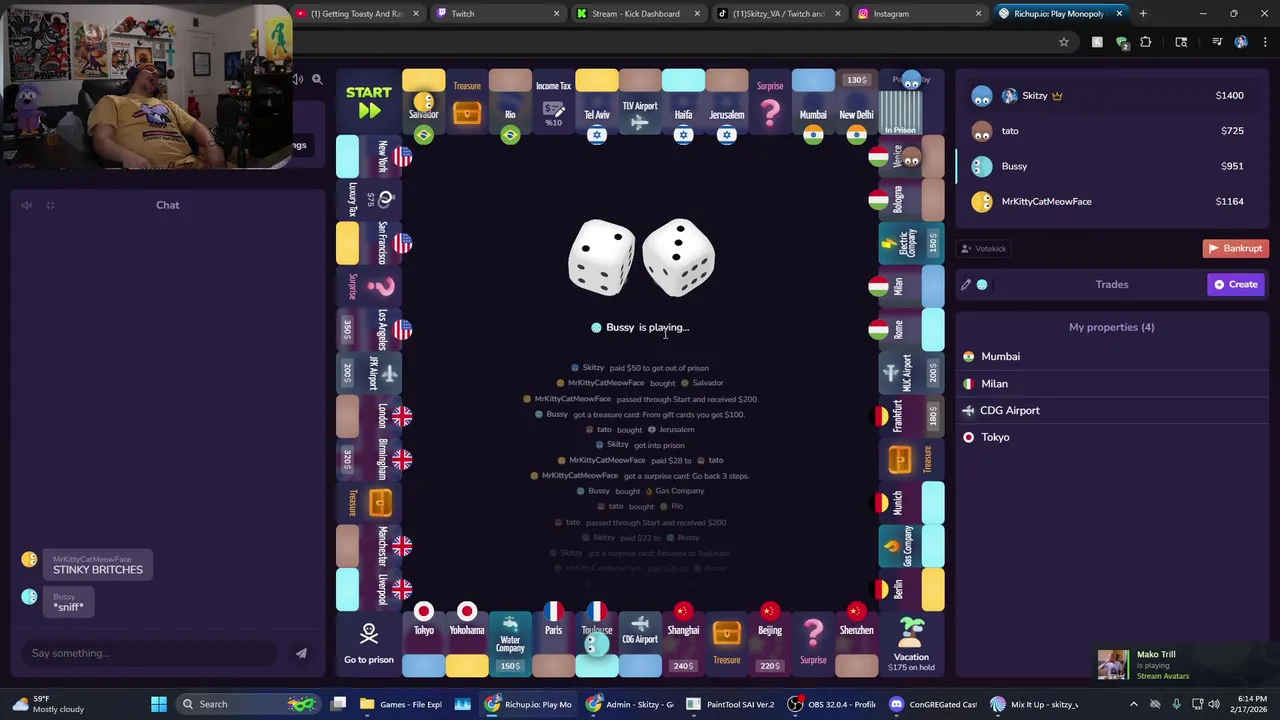Show hidden system tray icons
Screen dimensions: 1280x720
pos(1133,704)
